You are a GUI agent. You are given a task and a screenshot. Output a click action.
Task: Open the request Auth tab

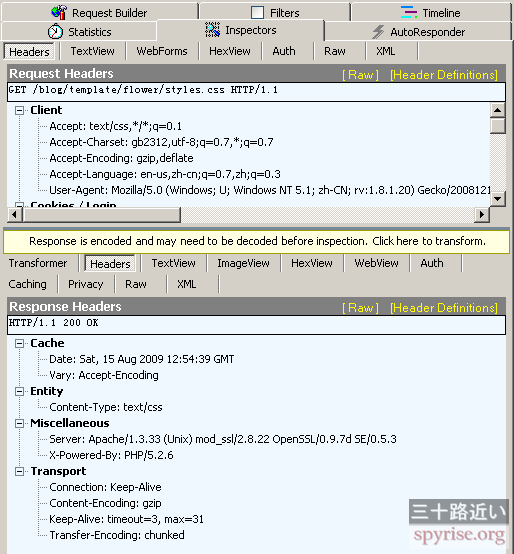pos(284,51)
